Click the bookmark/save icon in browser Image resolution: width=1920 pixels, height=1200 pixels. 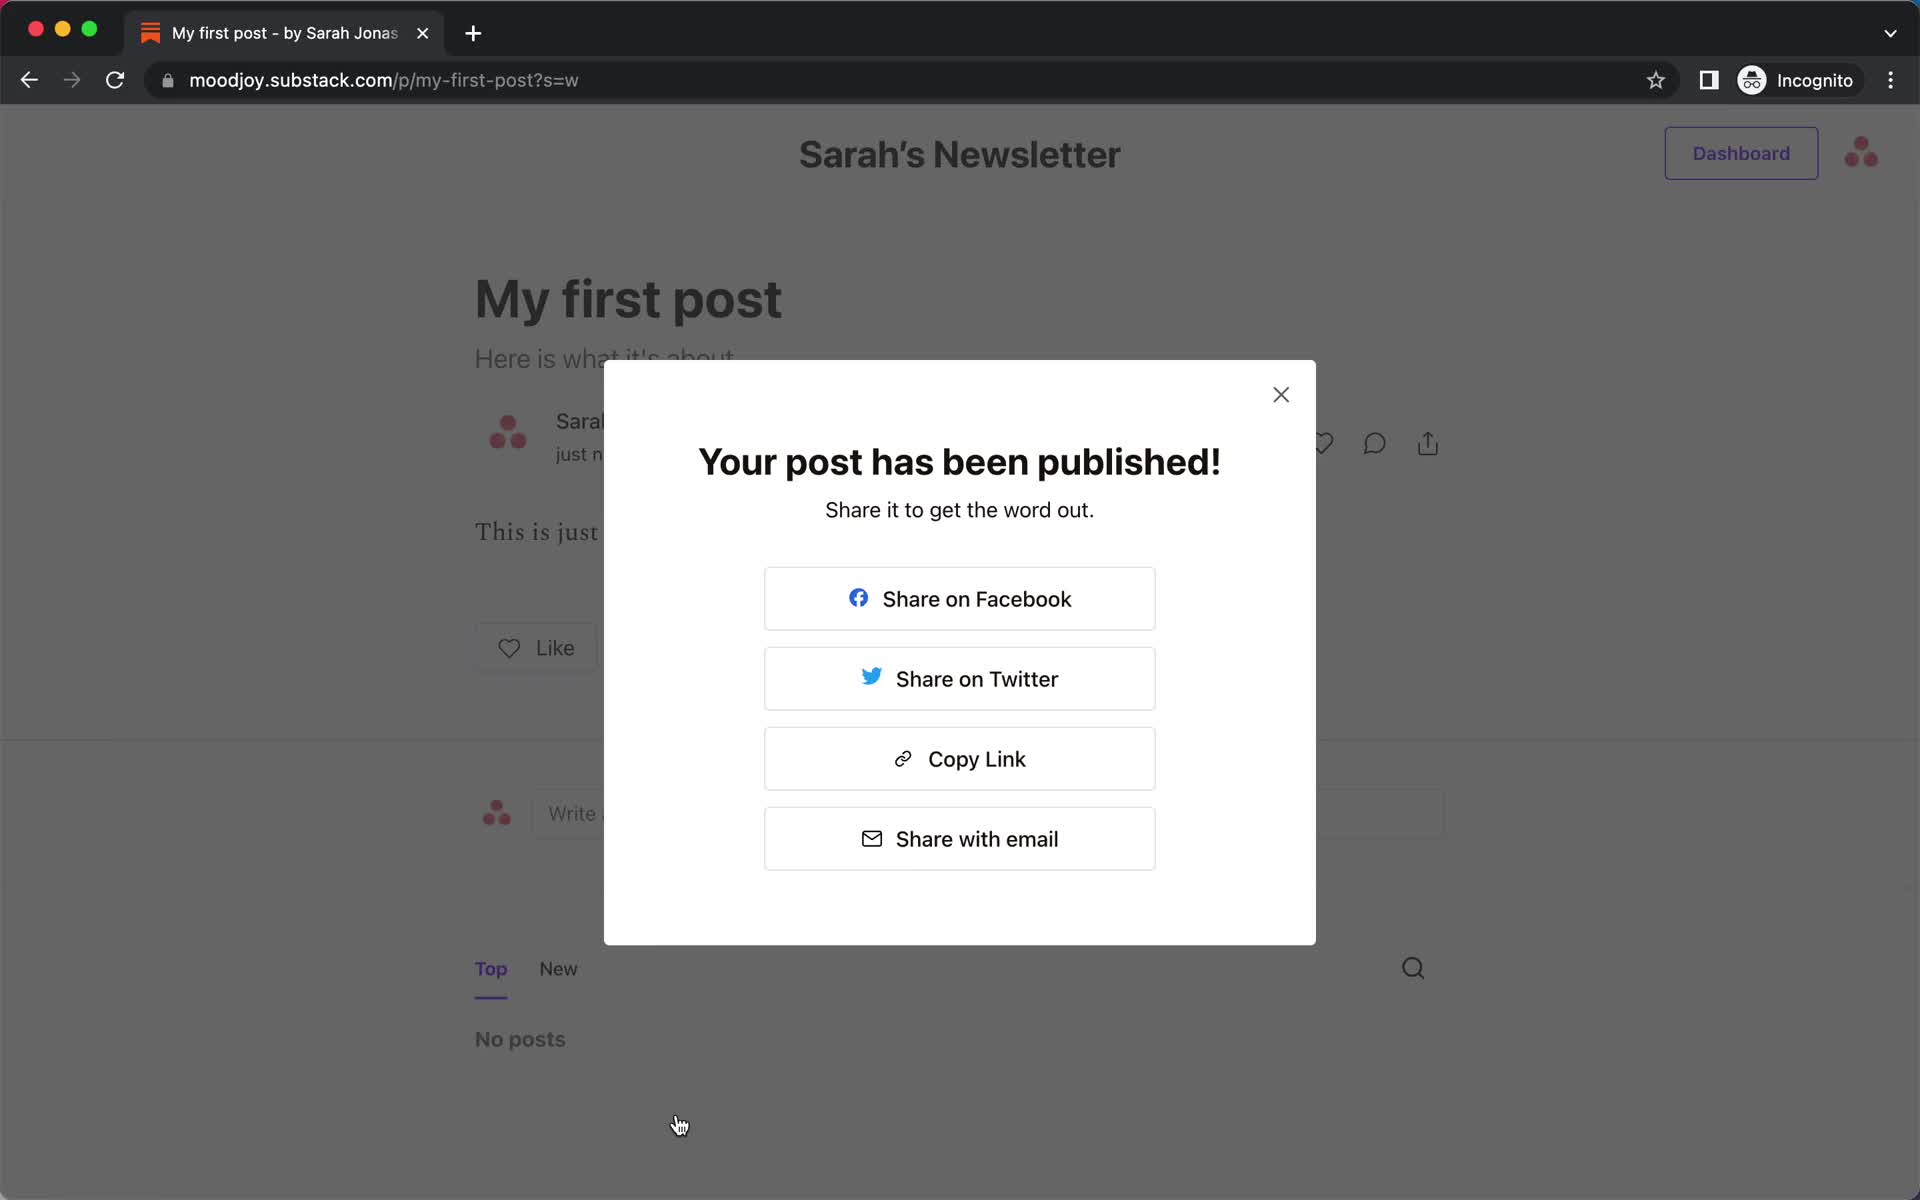click(x=1655, y=80)
